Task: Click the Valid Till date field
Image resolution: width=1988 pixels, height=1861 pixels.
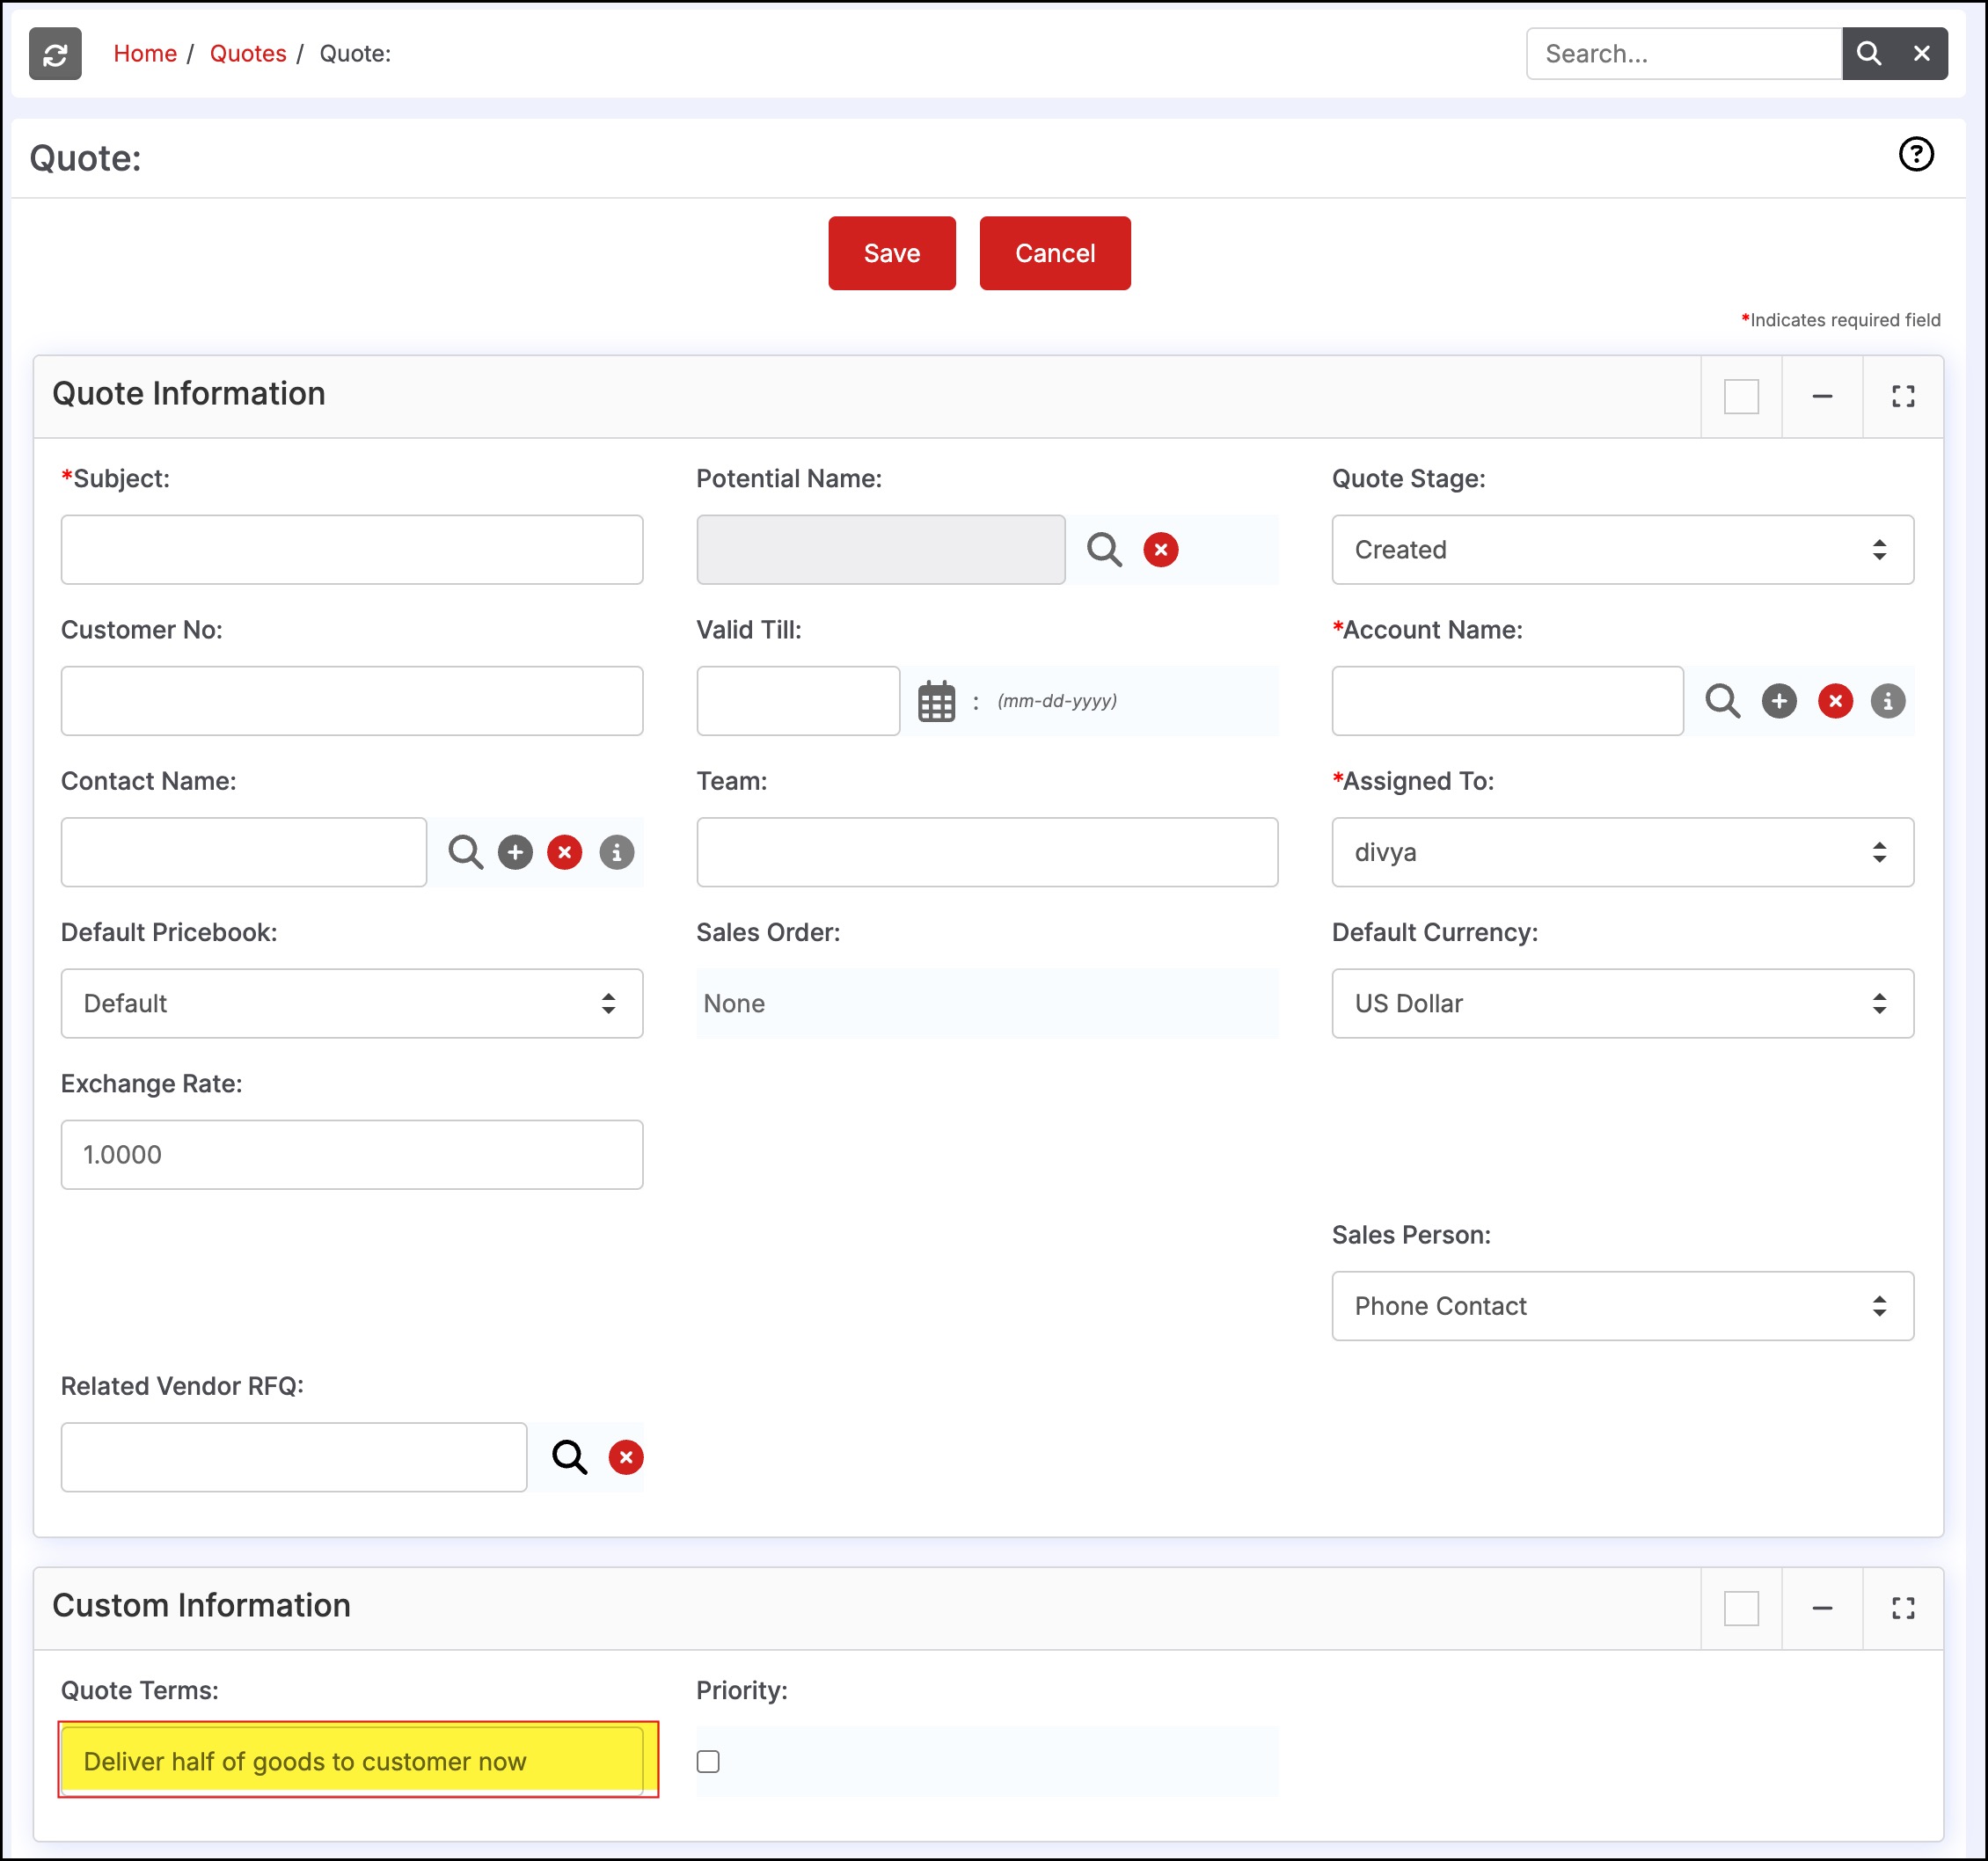Action: pos(798,701)
